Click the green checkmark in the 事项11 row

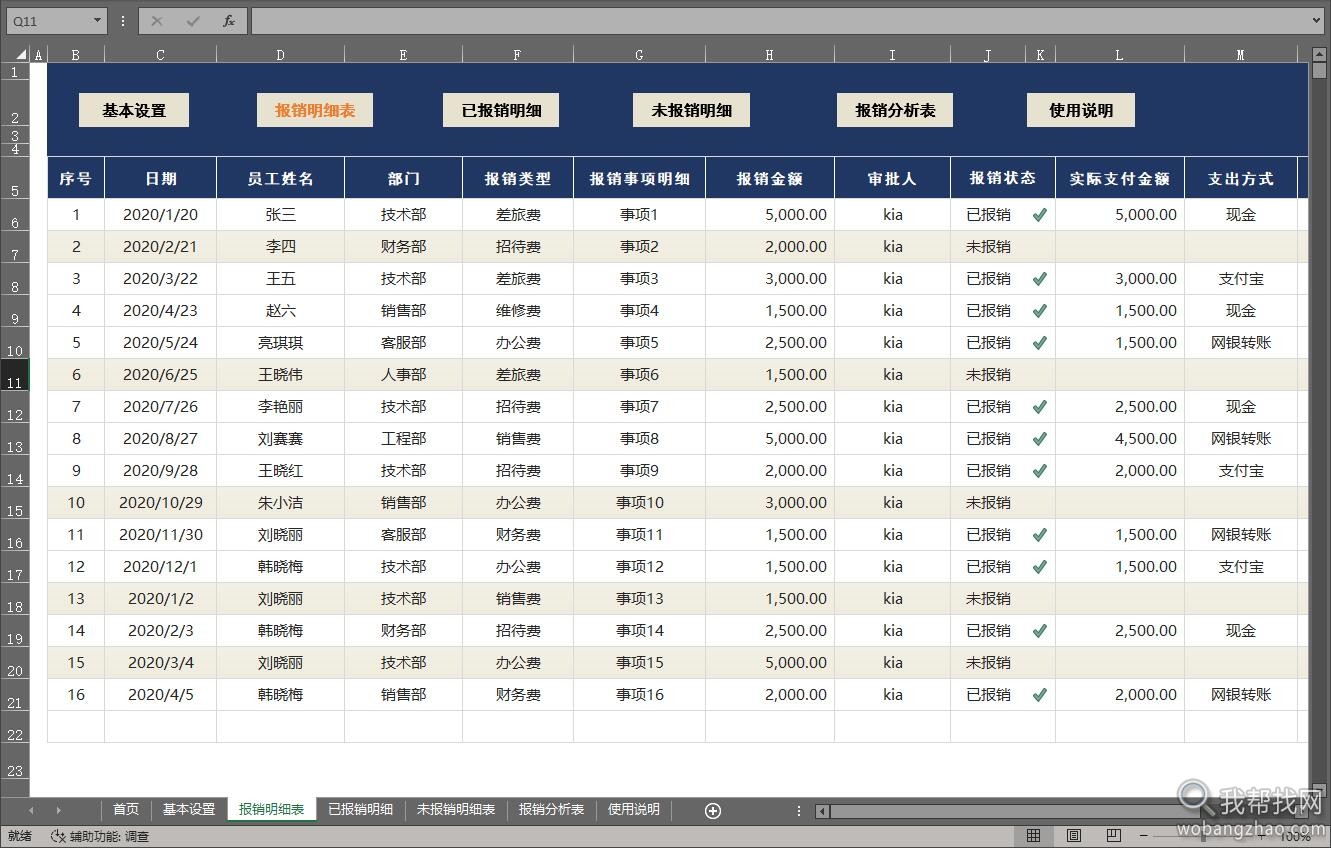click(x=1040, y=534)
